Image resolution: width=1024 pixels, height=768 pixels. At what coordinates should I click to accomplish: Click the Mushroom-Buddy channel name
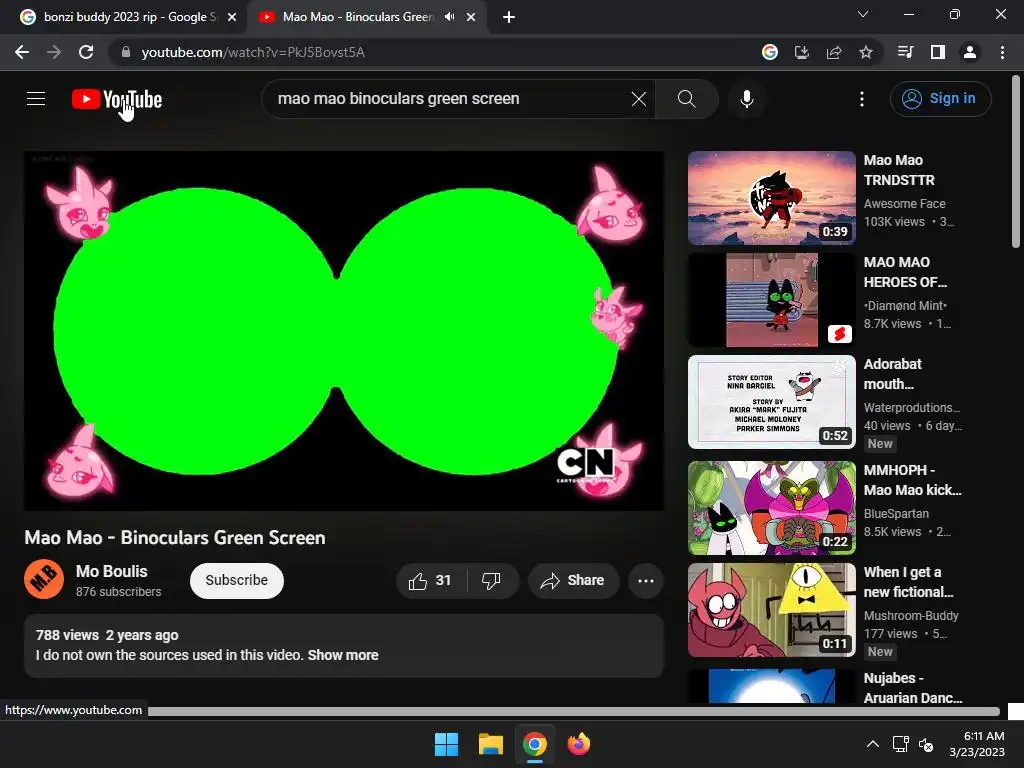[911, 616]
